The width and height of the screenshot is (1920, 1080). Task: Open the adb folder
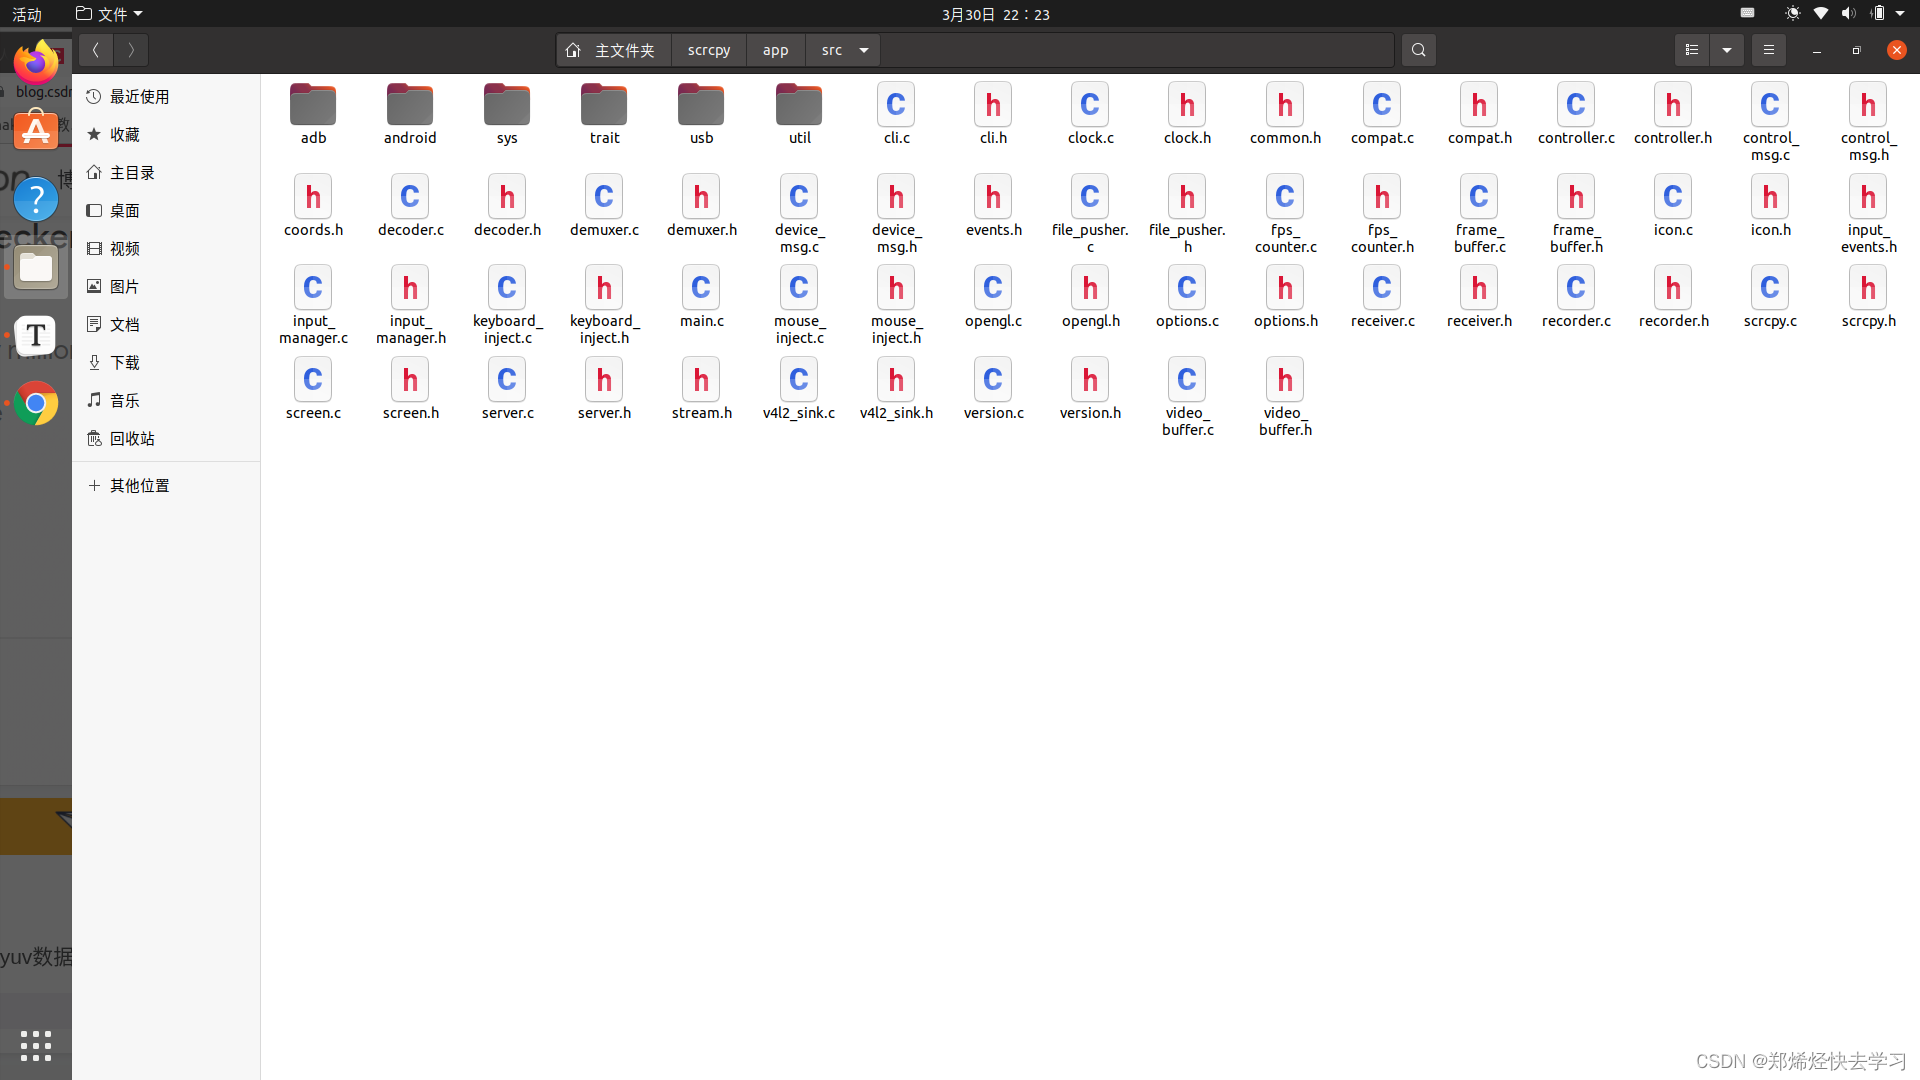tap(313, 114)
